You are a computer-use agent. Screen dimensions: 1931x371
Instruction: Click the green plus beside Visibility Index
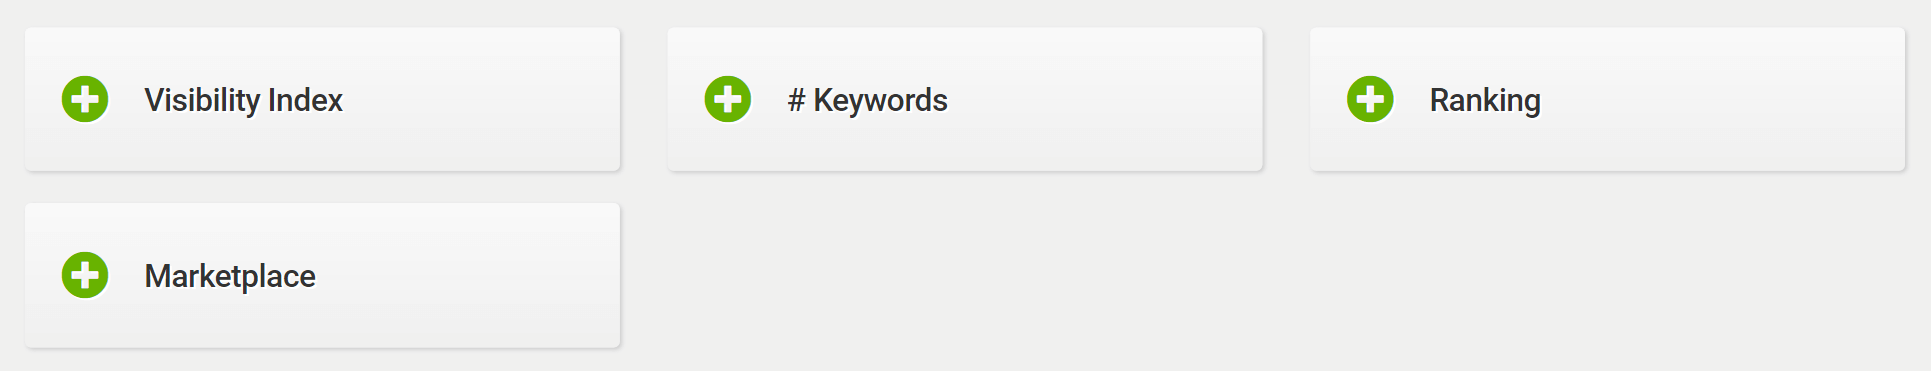[85, 99]
